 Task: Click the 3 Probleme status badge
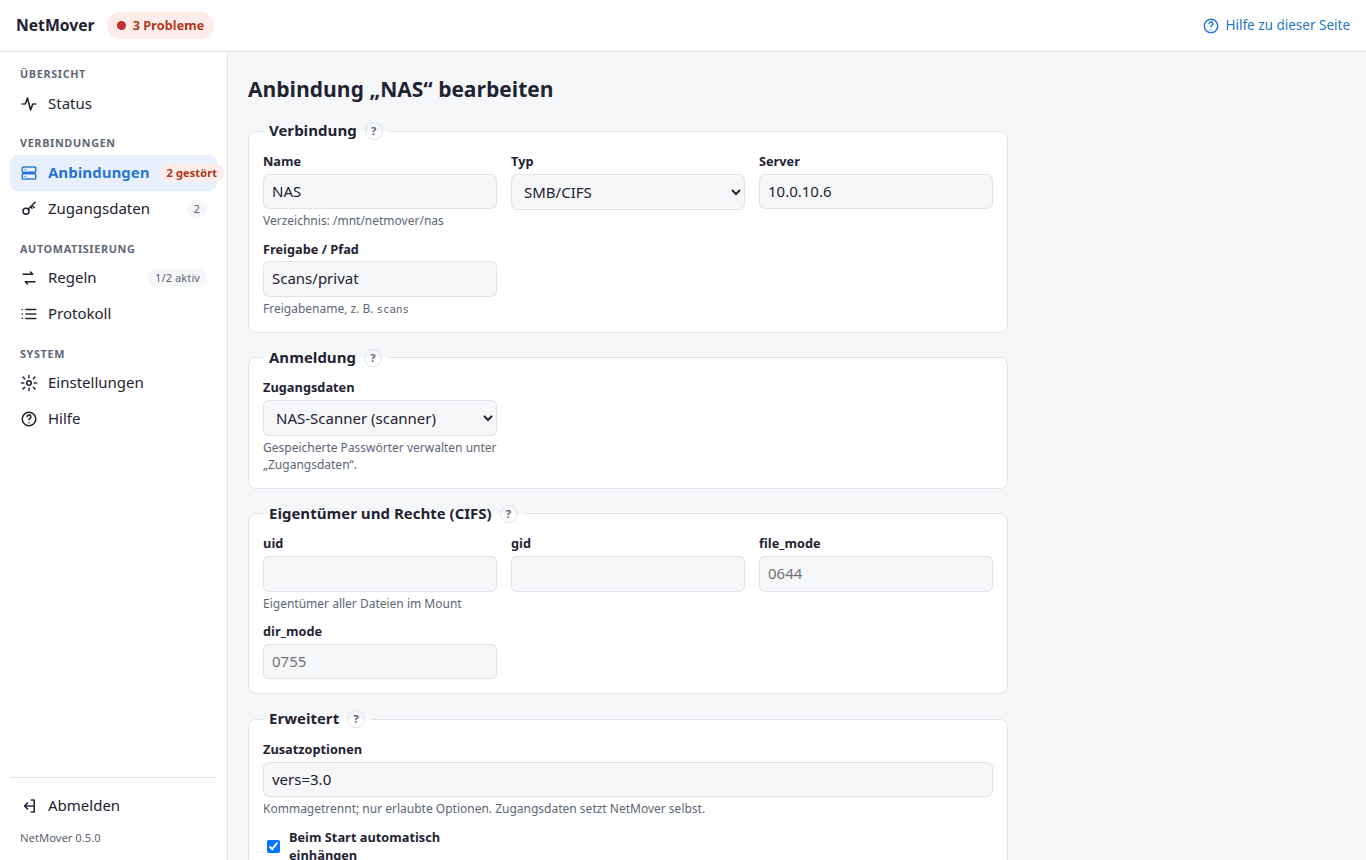click(x=161, y=26)
